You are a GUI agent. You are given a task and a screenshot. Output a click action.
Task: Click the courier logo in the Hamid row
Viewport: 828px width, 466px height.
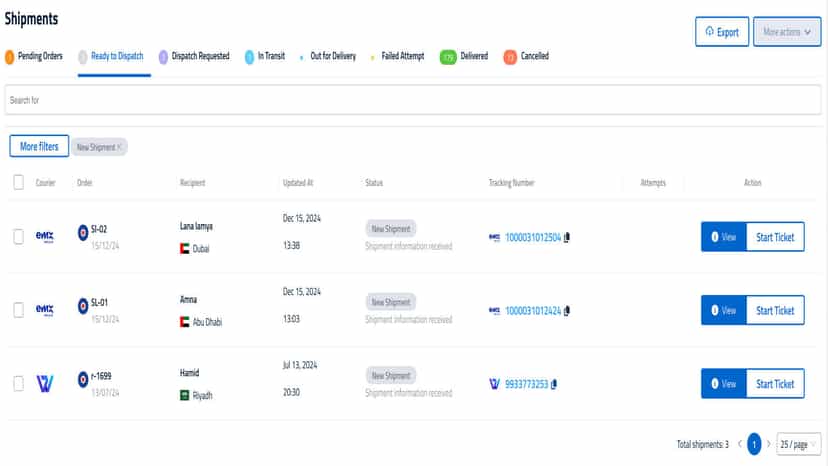pos(45,383)
